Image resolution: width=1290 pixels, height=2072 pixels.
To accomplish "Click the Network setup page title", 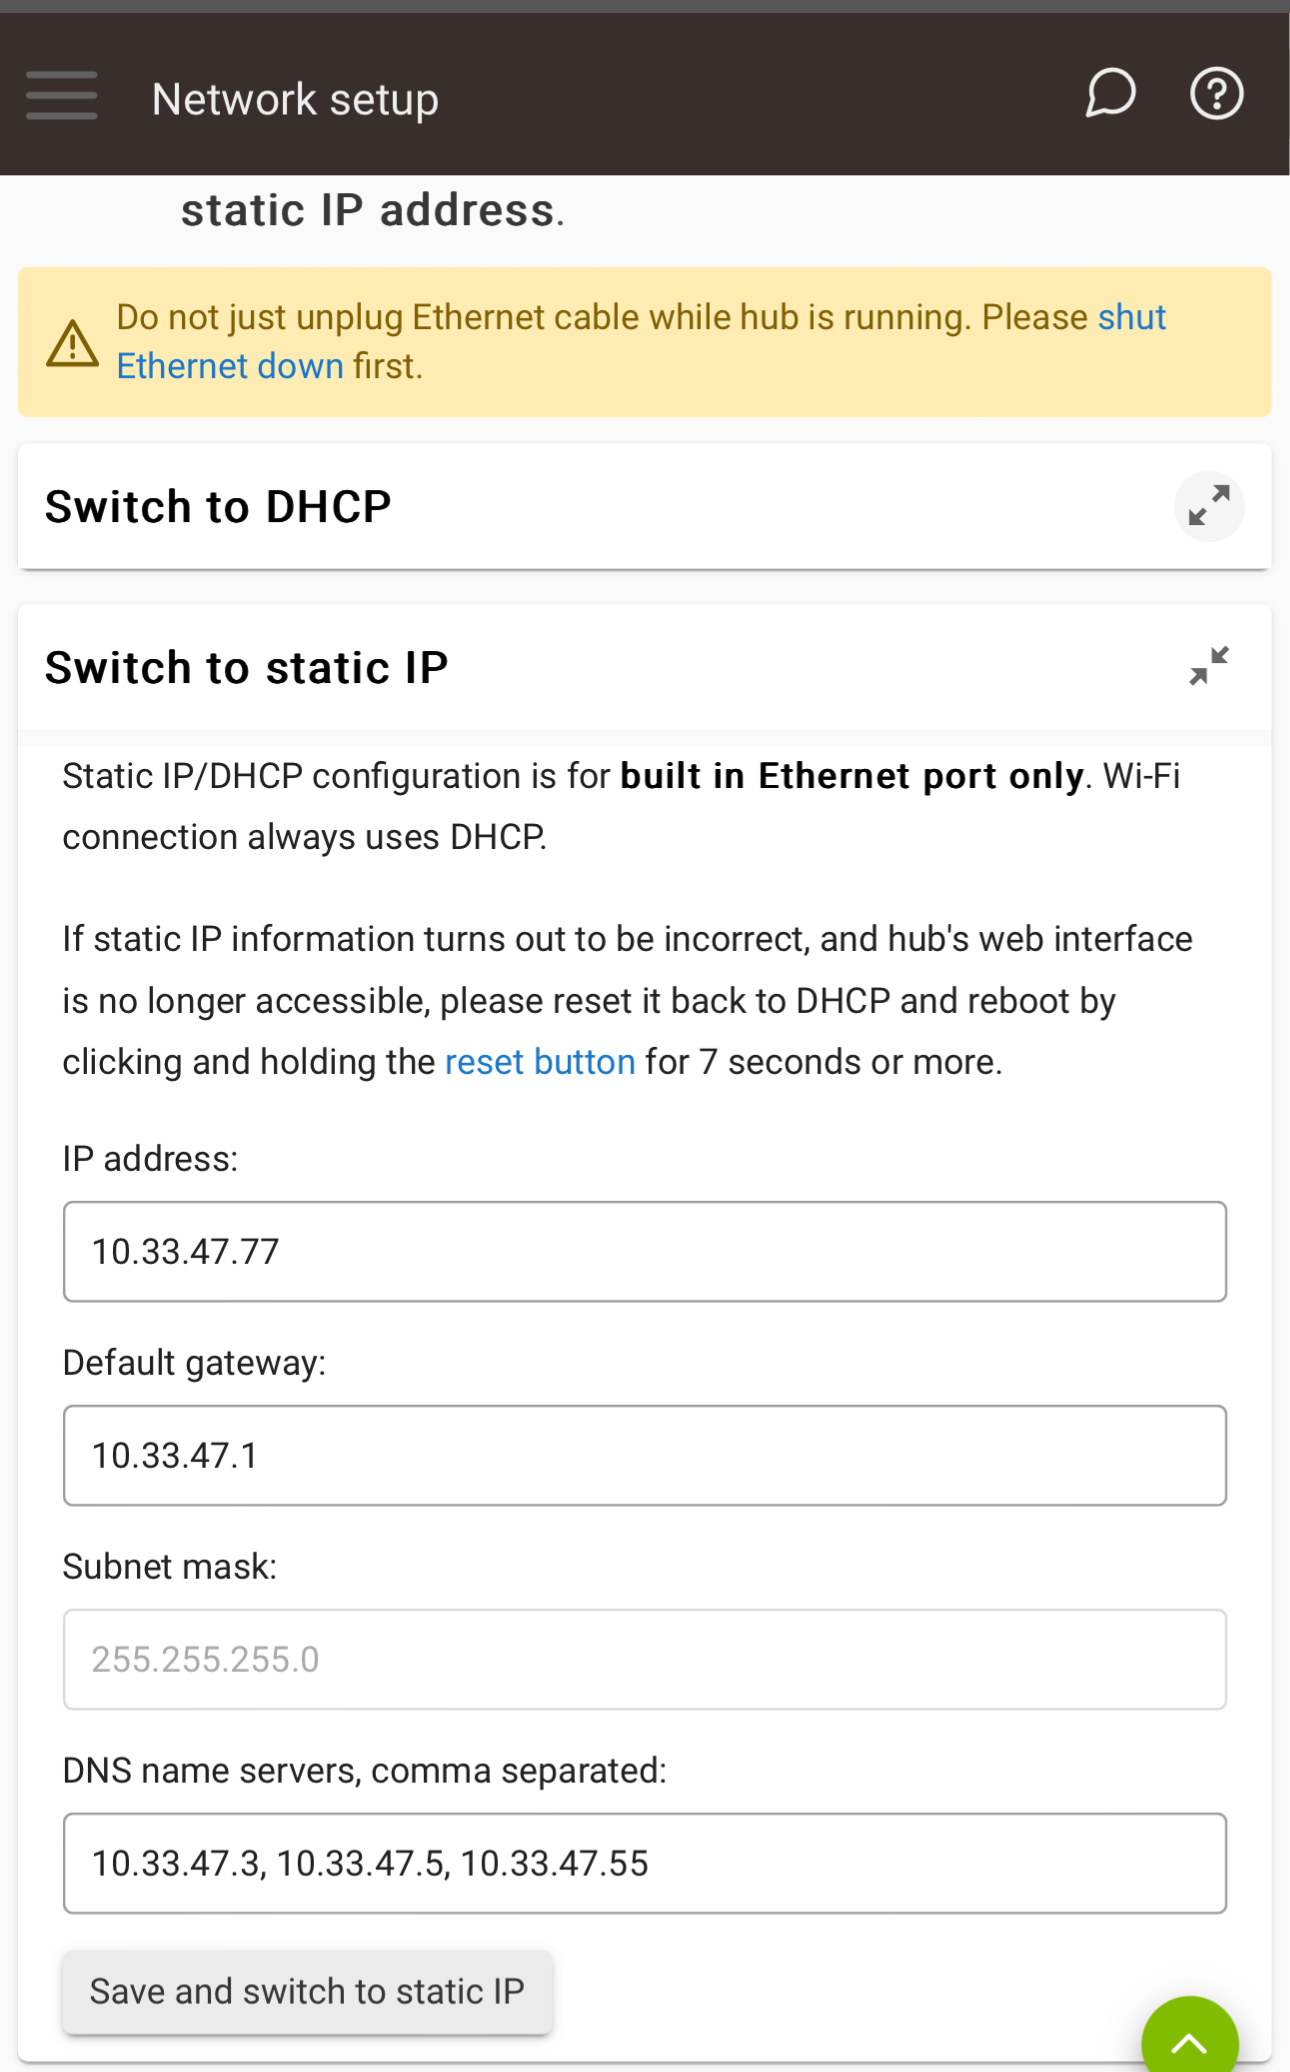I will click(x=295, y=99).
